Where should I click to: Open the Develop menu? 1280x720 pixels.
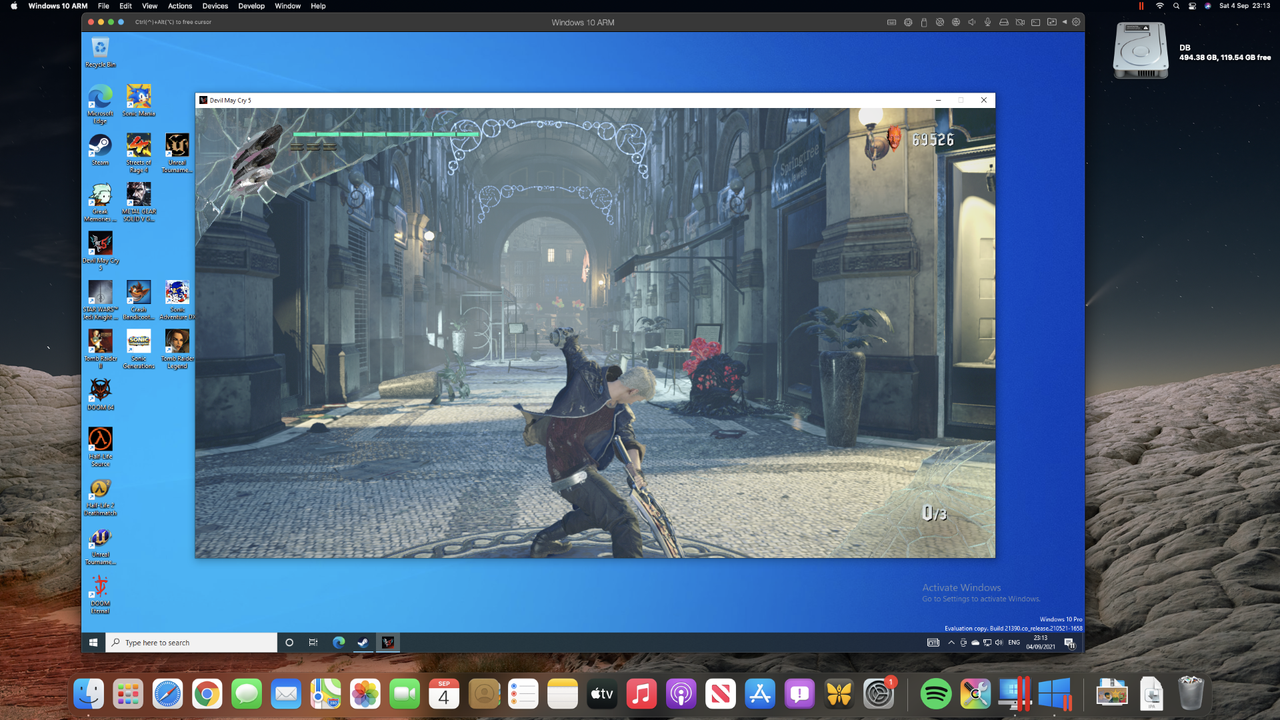coord(252,6)
